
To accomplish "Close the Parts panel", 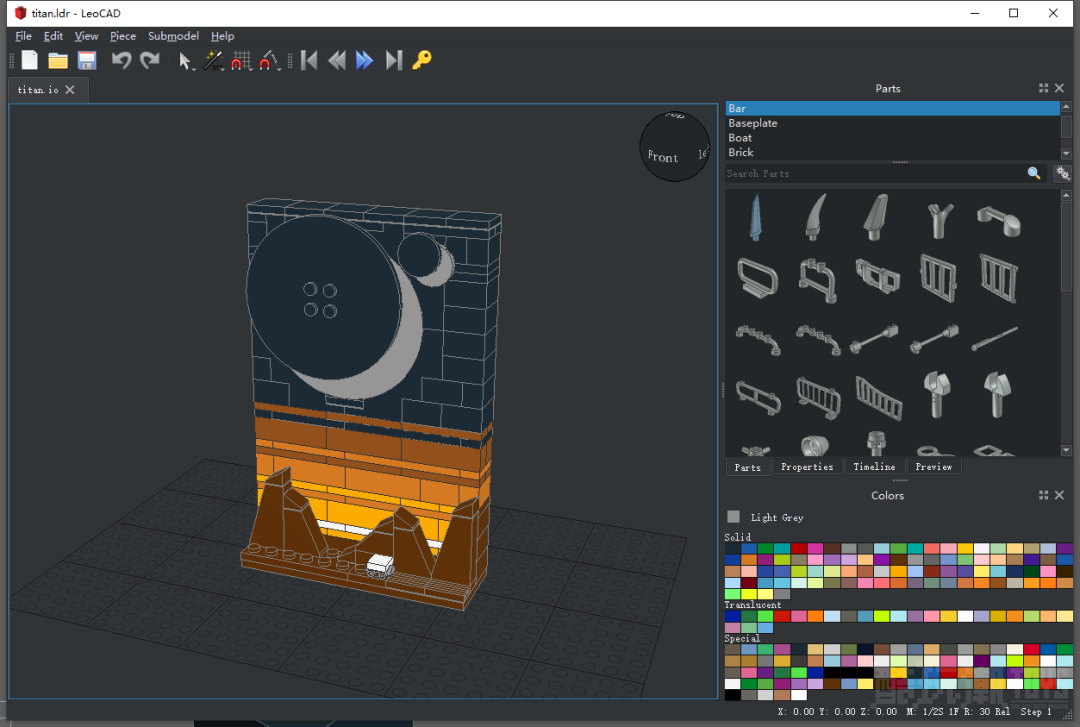I will click(x=1059, y=88).
